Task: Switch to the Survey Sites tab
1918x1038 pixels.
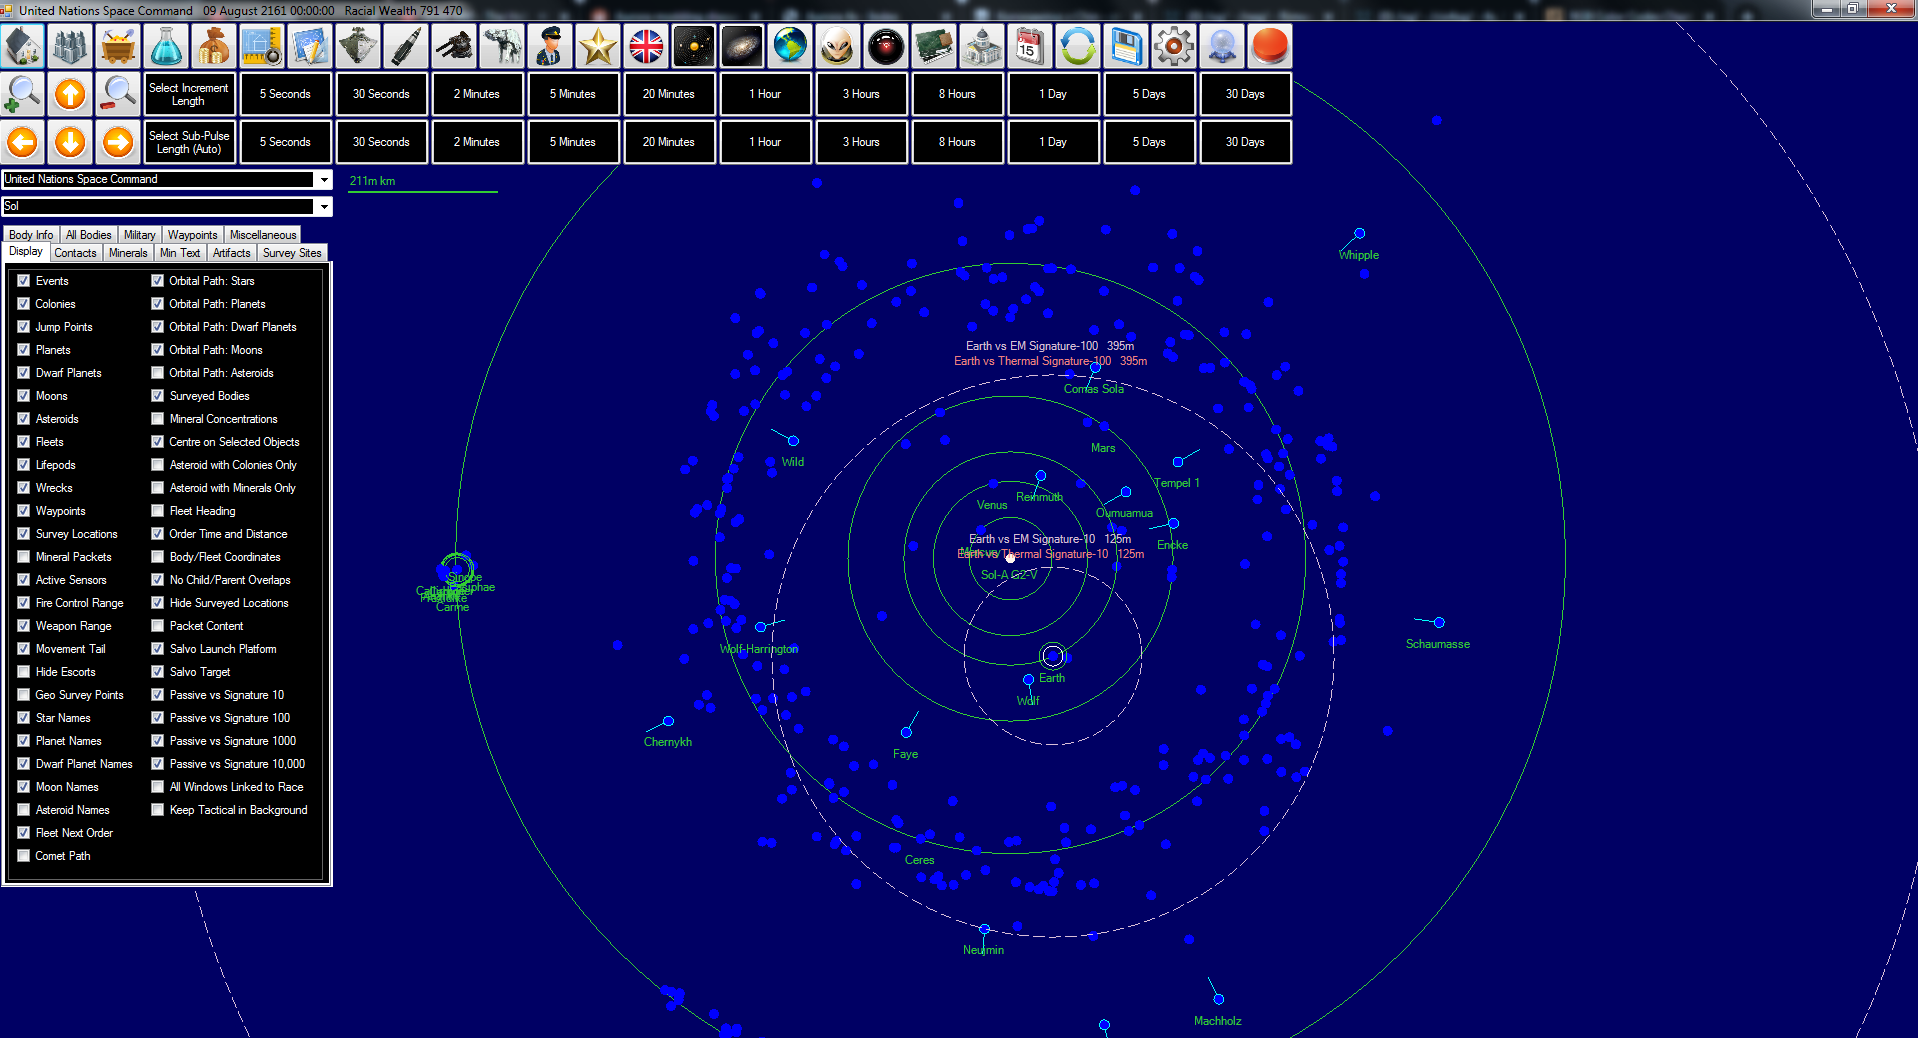Action: 292,253
